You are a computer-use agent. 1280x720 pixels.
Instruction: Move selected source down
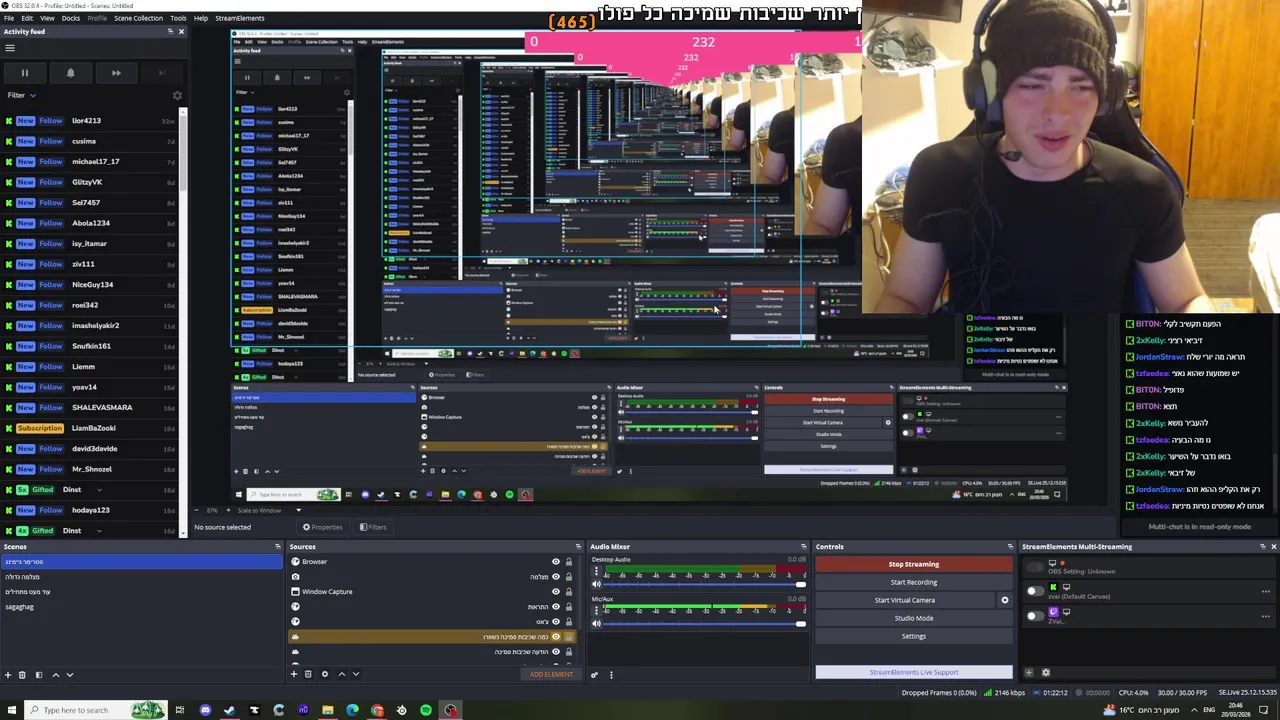point(355,674)
